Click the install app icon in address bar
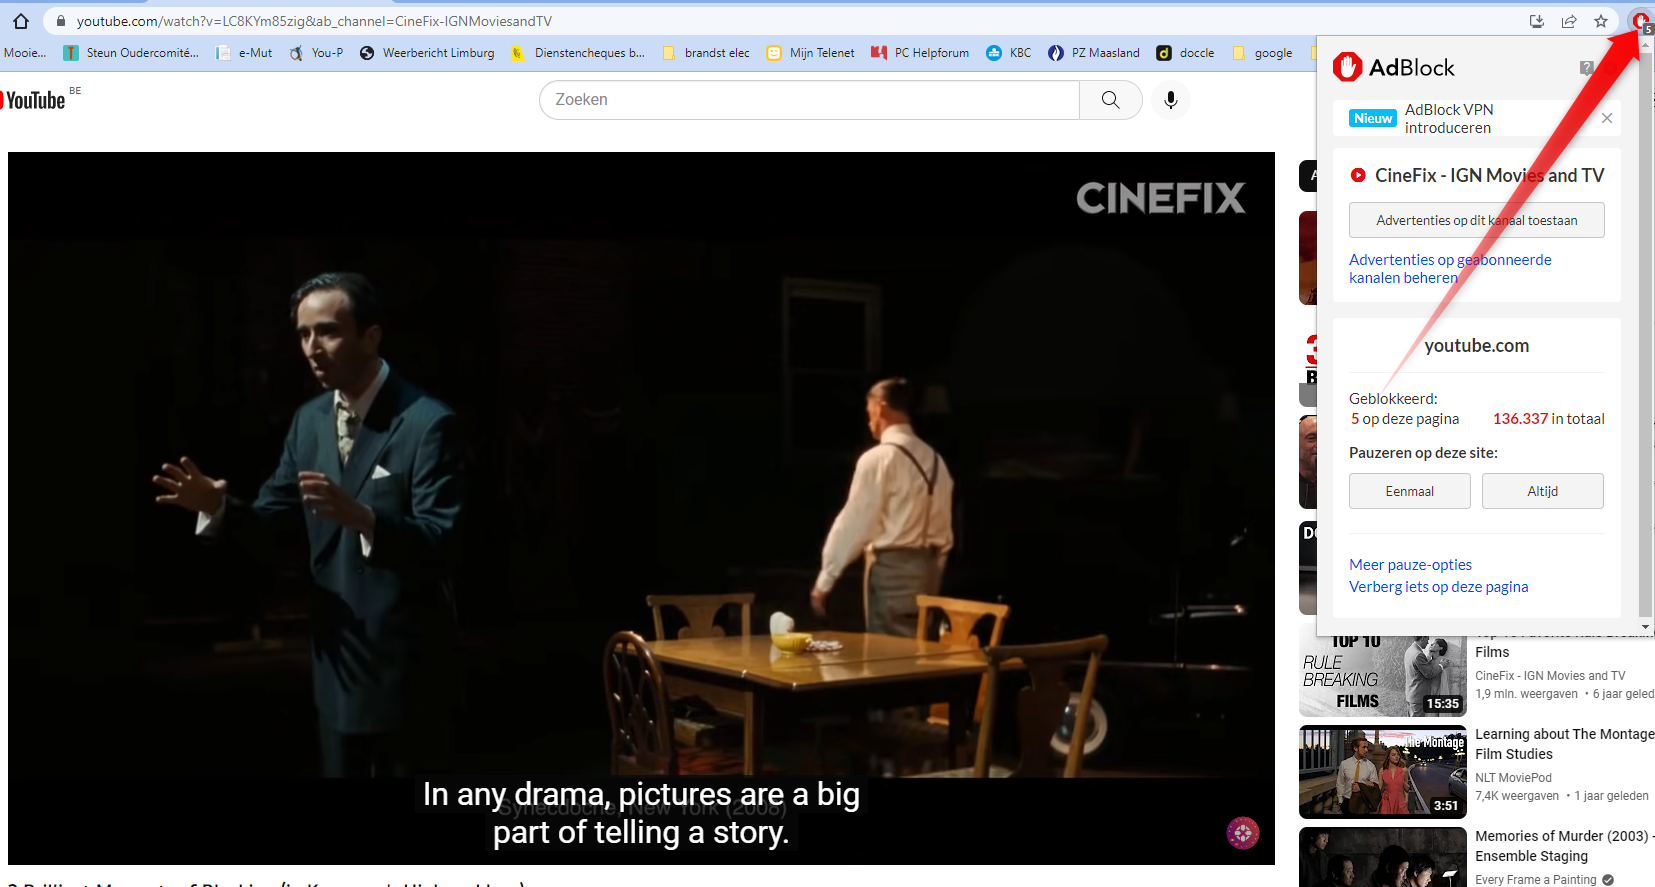Screen dimensions: 1655x887 coord(1537,21)
